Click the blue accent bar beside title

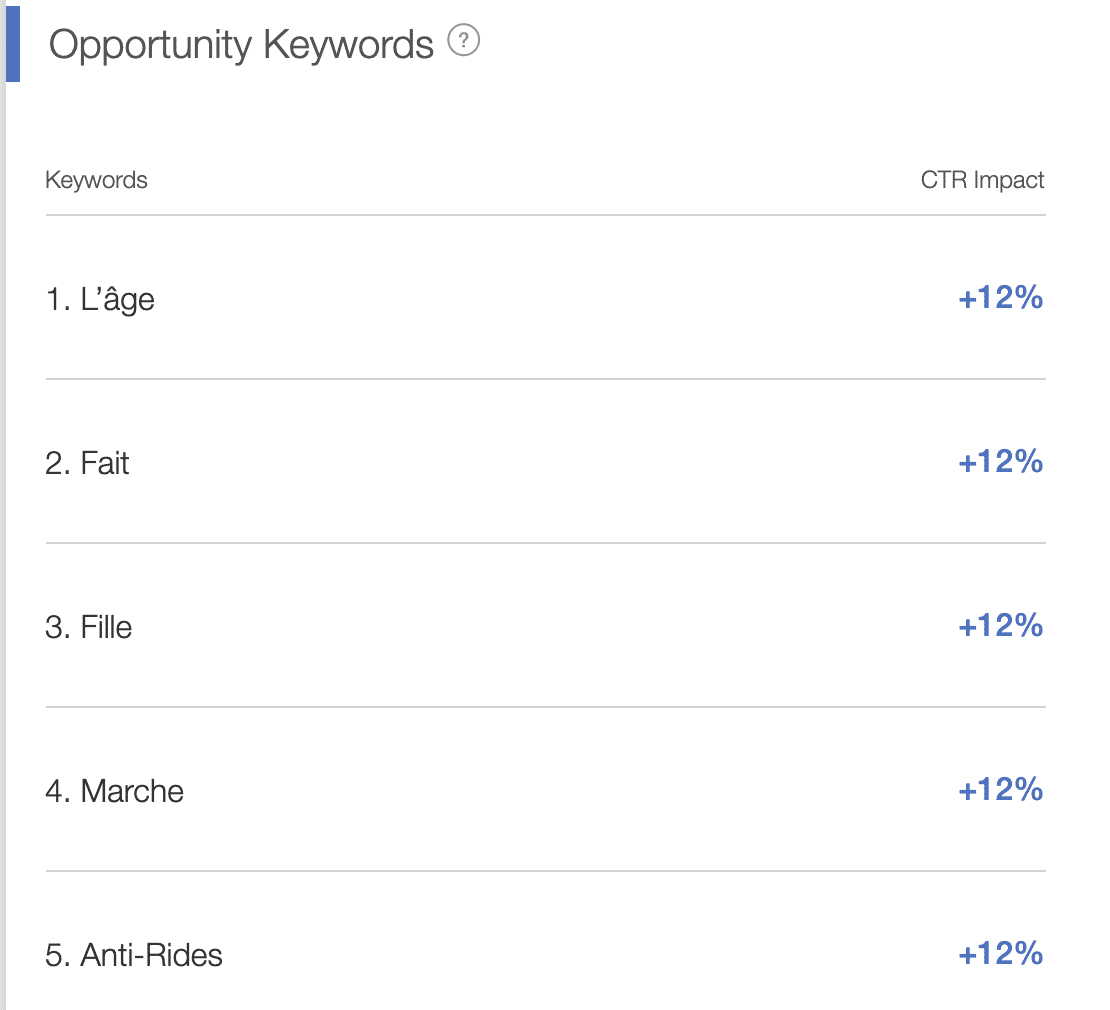click(13, 44)
